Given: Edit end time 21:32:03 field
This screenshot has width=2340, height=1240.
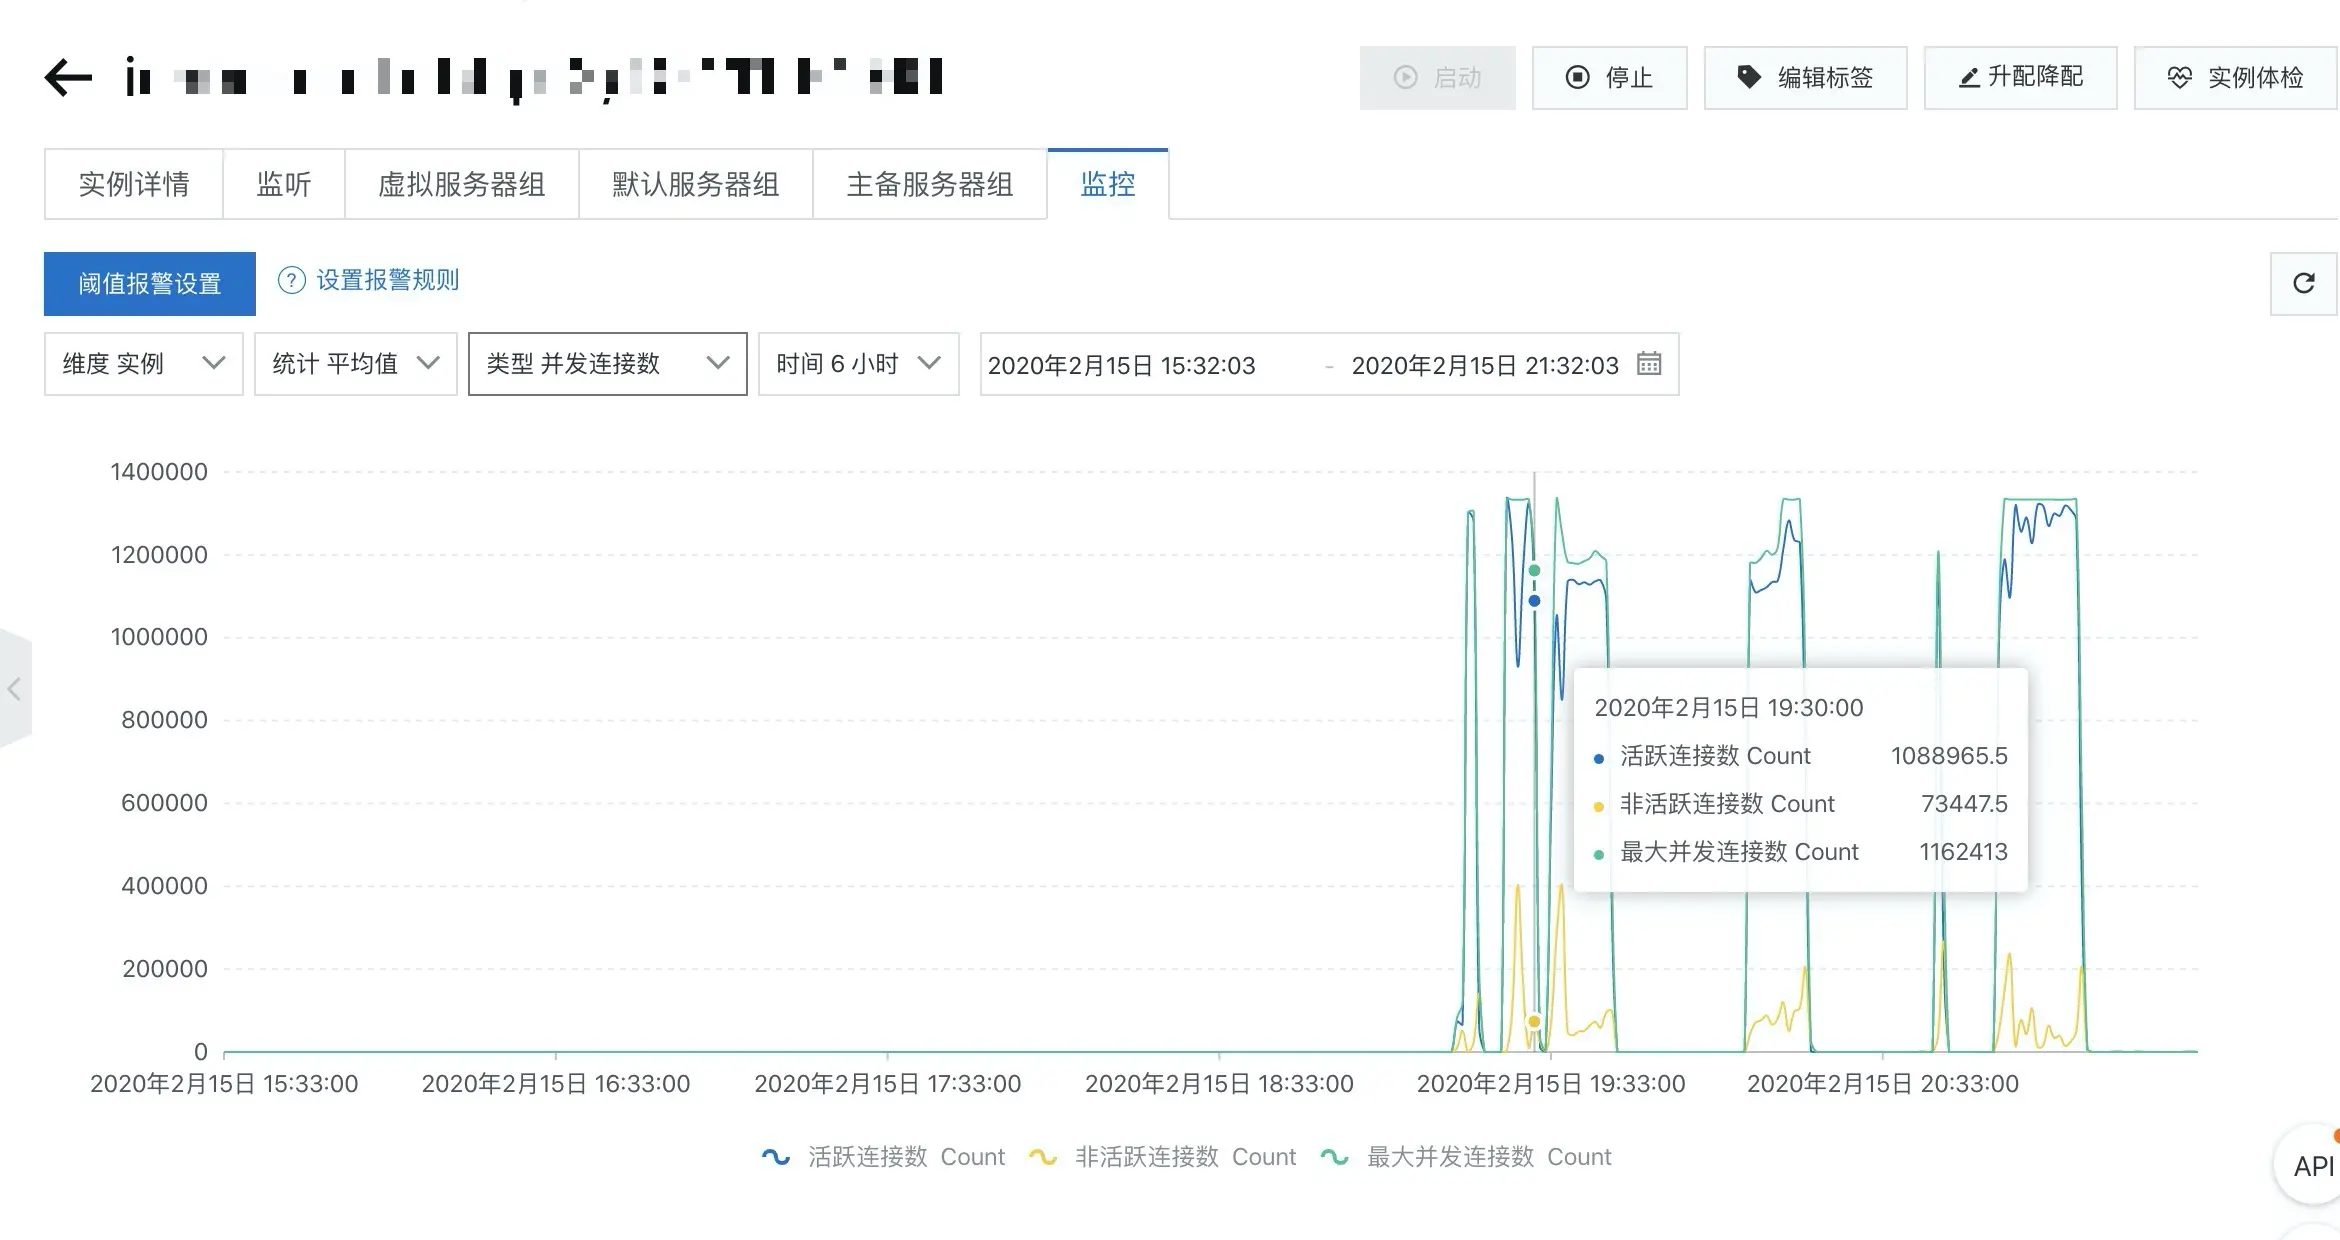Looking at the screenshot, I should click(x=1485, y=365).
